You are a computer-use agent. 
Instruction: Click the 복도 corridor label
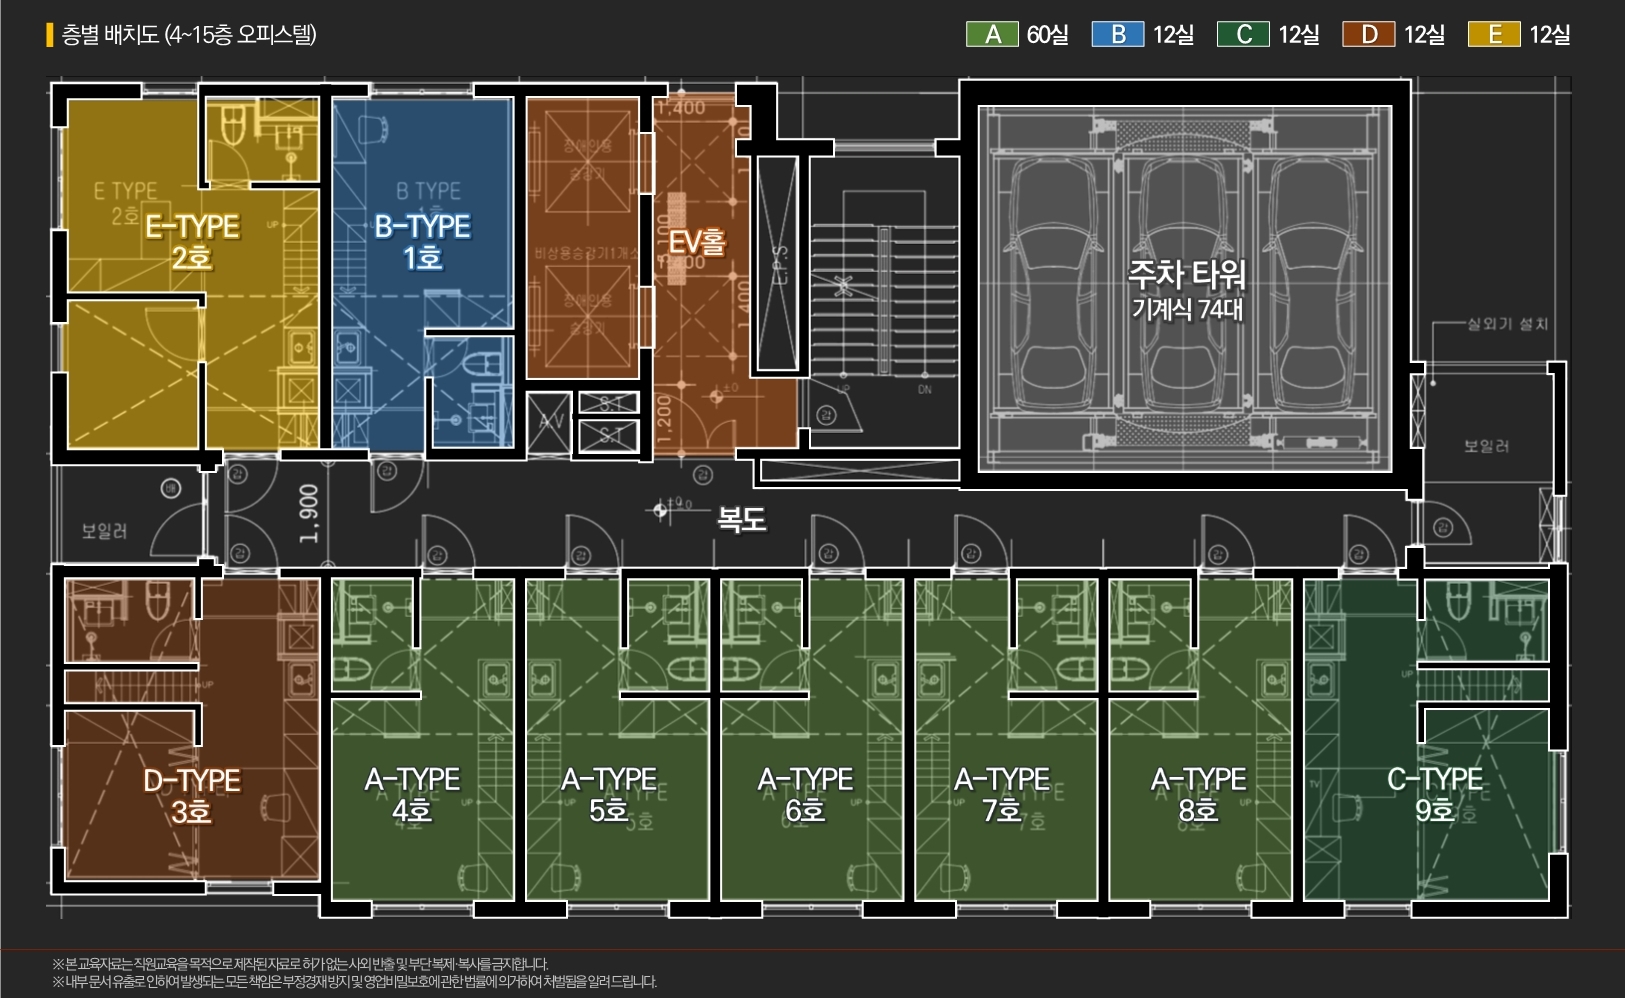click(x=741, y=519)
